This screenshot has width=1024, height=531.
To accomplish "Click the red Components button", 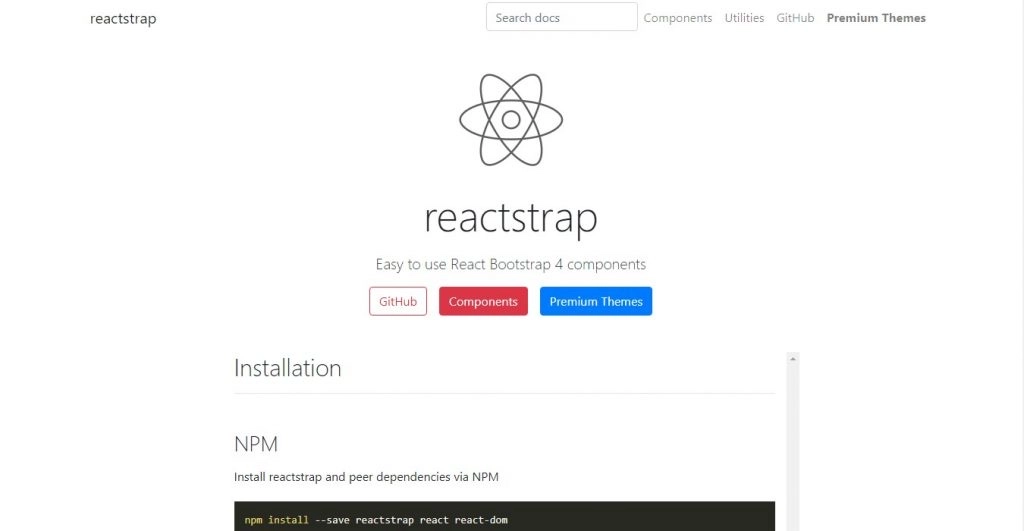I will 483,301.
